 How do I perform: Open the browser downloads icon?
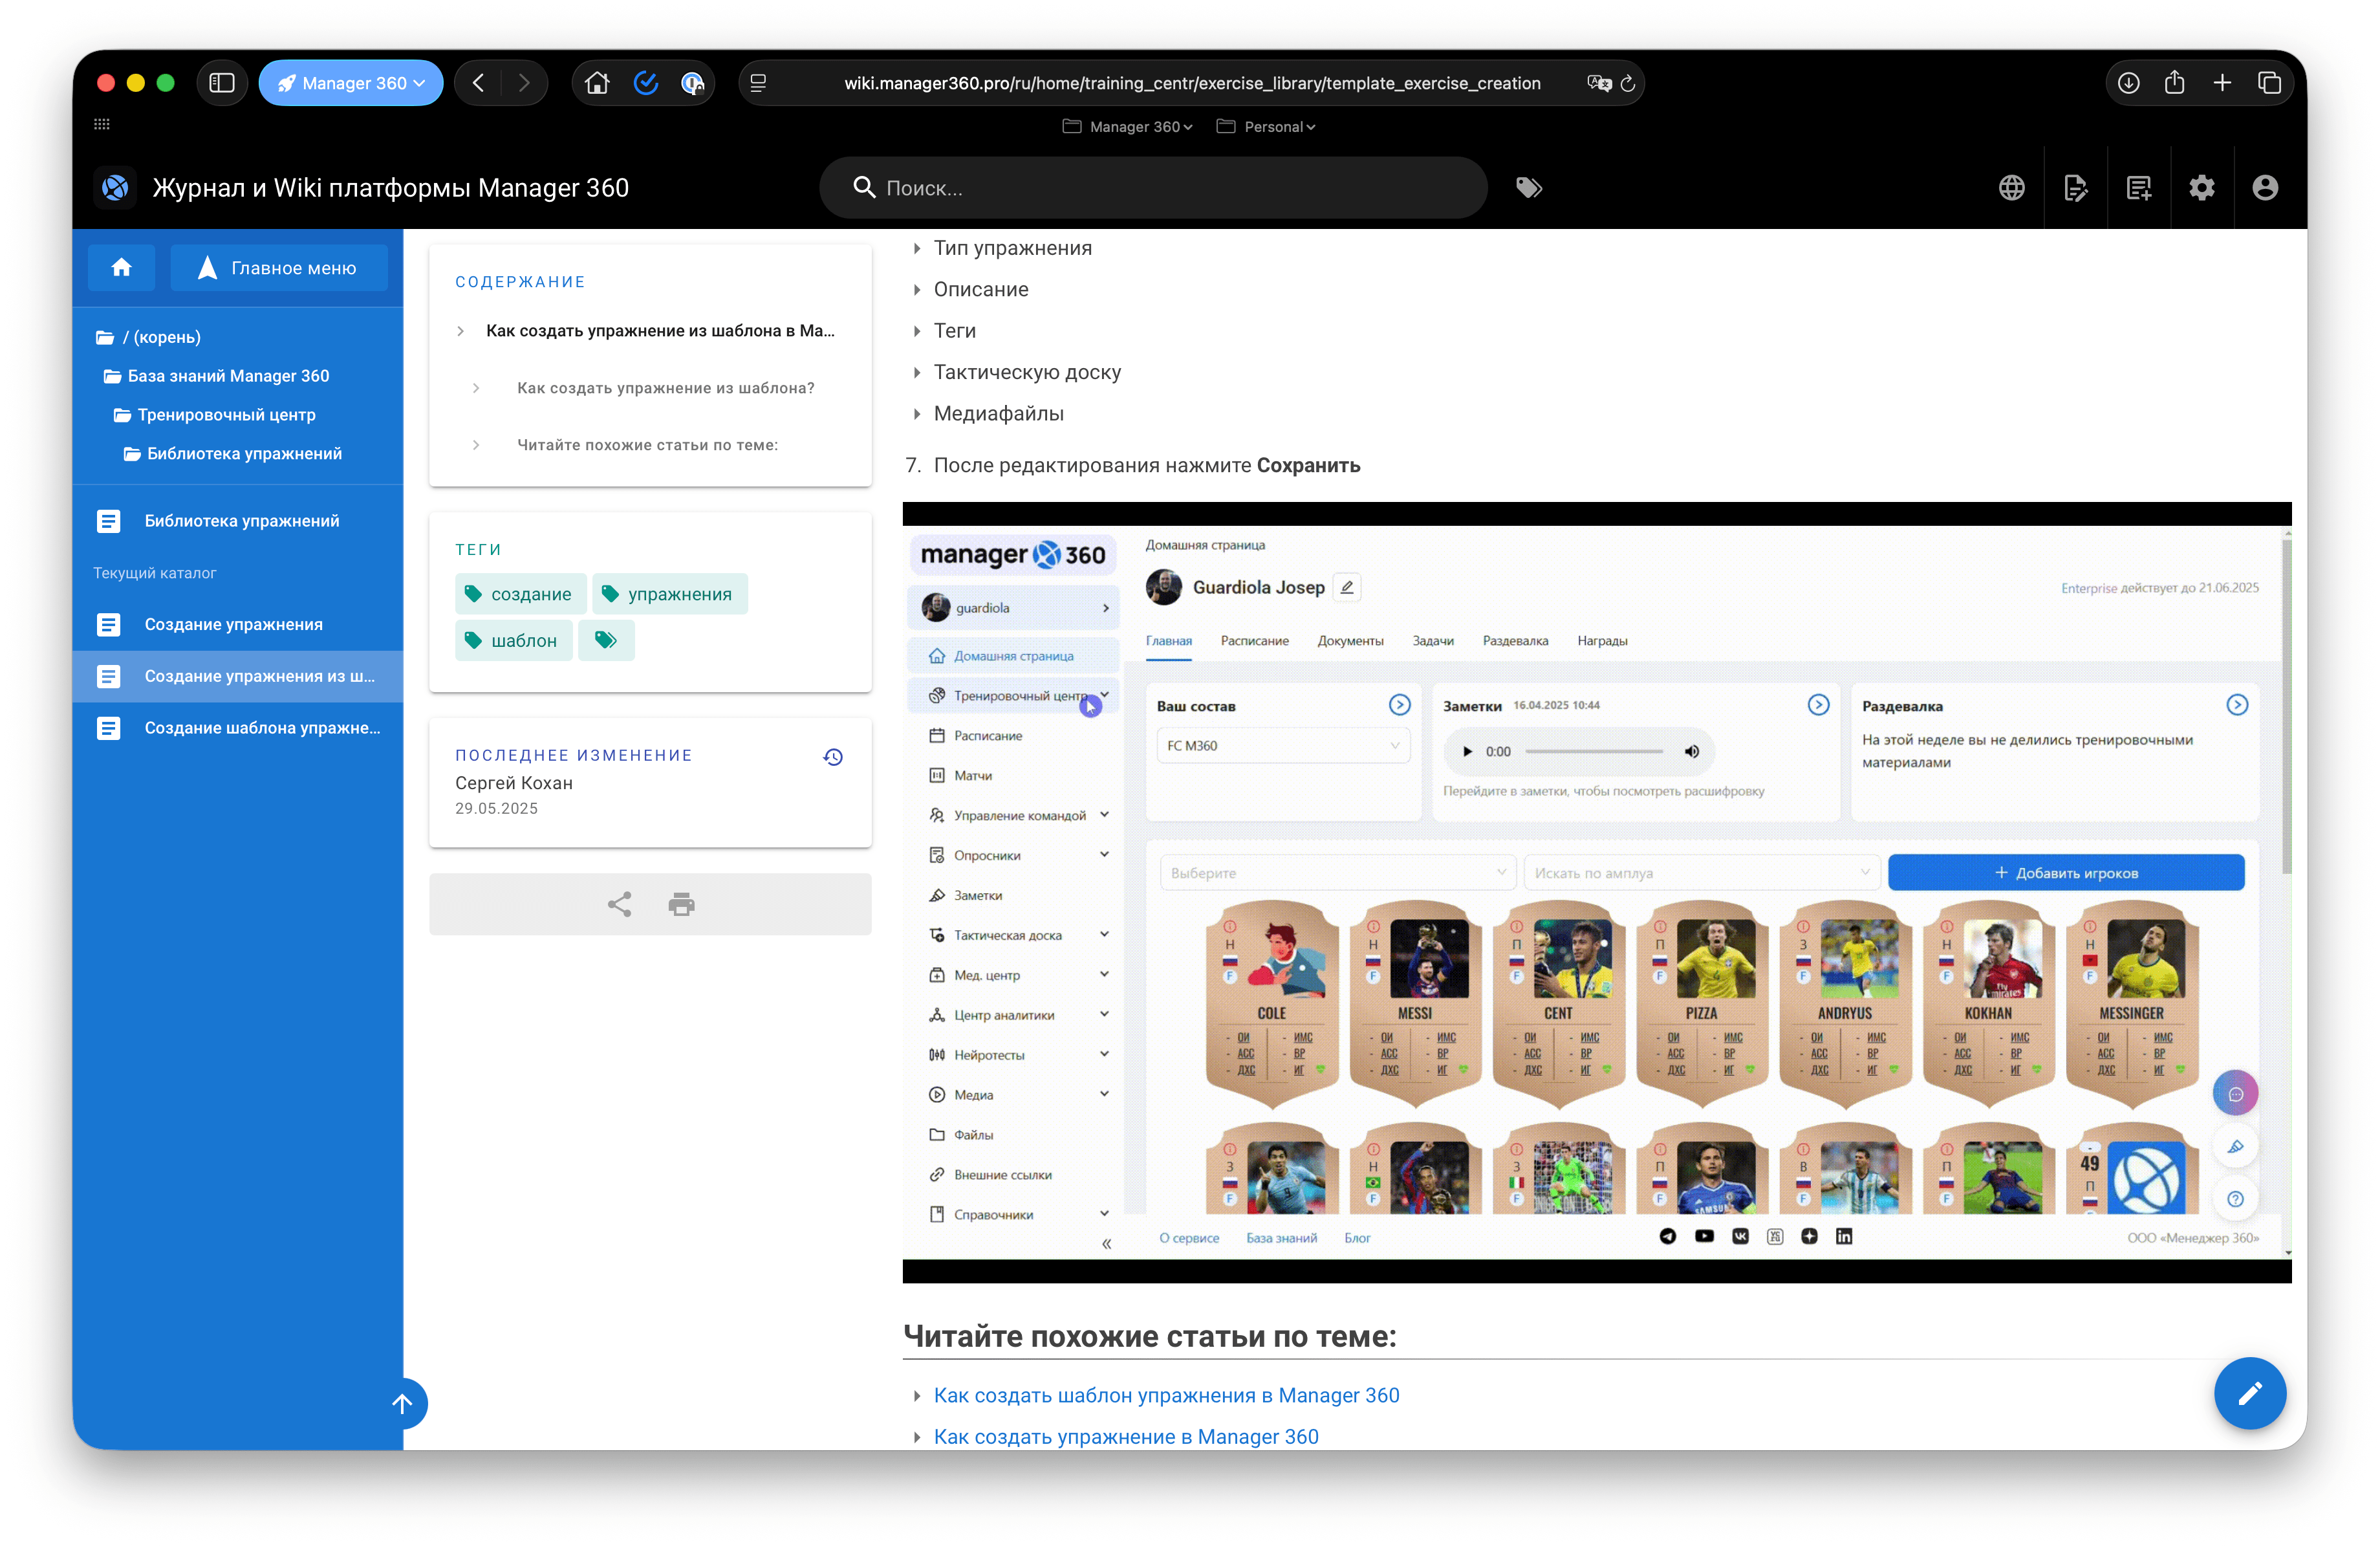coord(2129,83)
